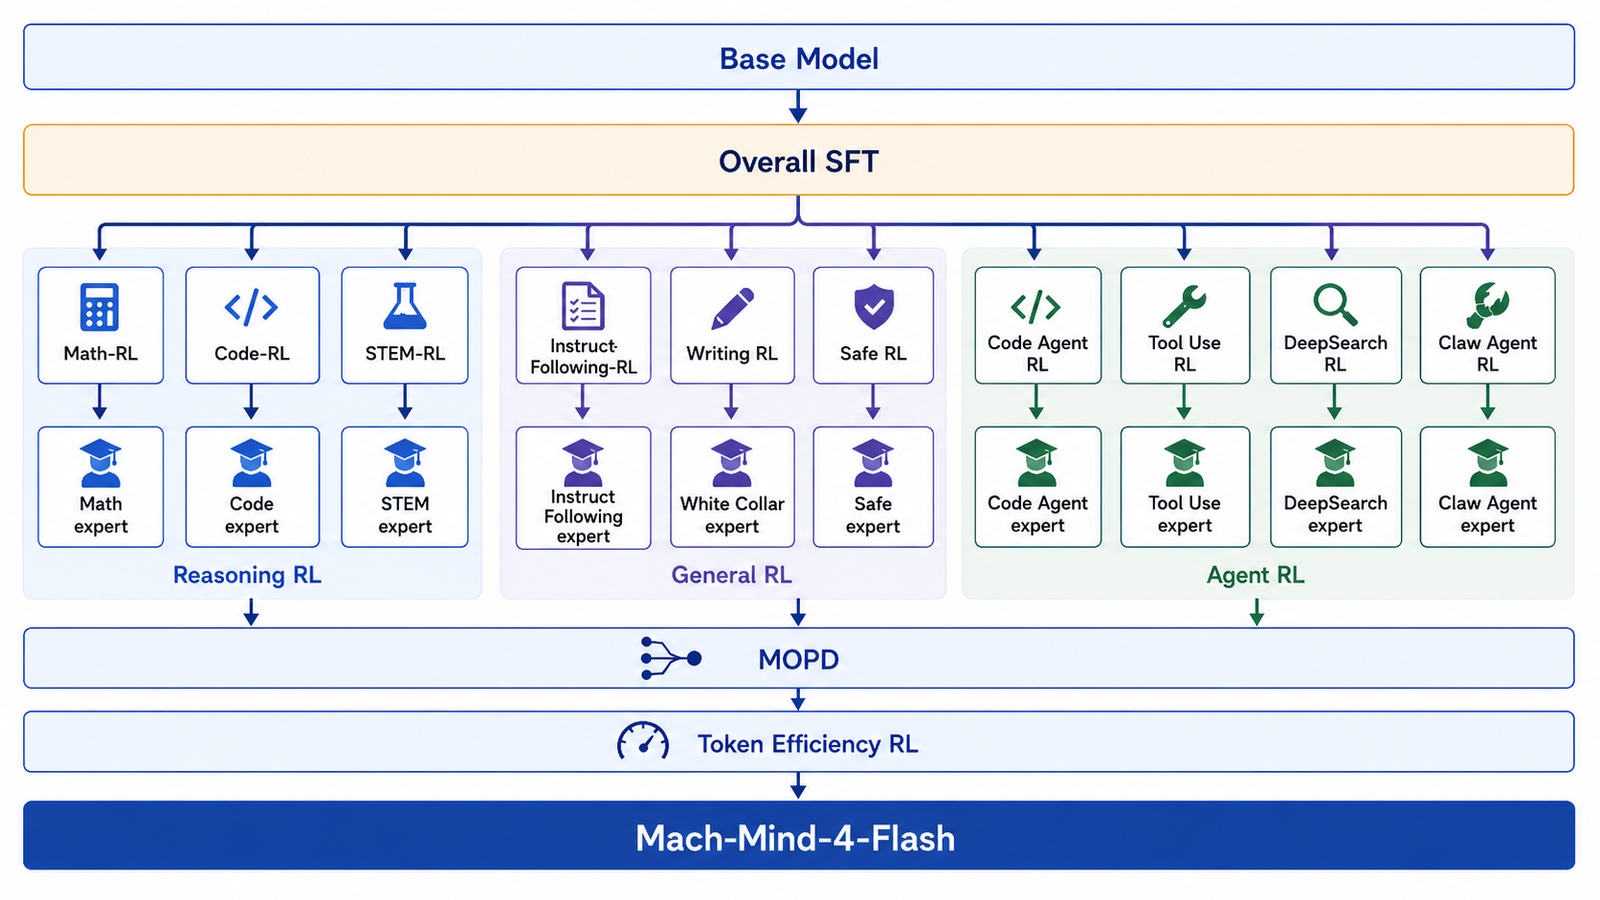Click the graduate icon in STEM expert box
The width and height of the screenshot is (1600, 900).
coord(405,463)
